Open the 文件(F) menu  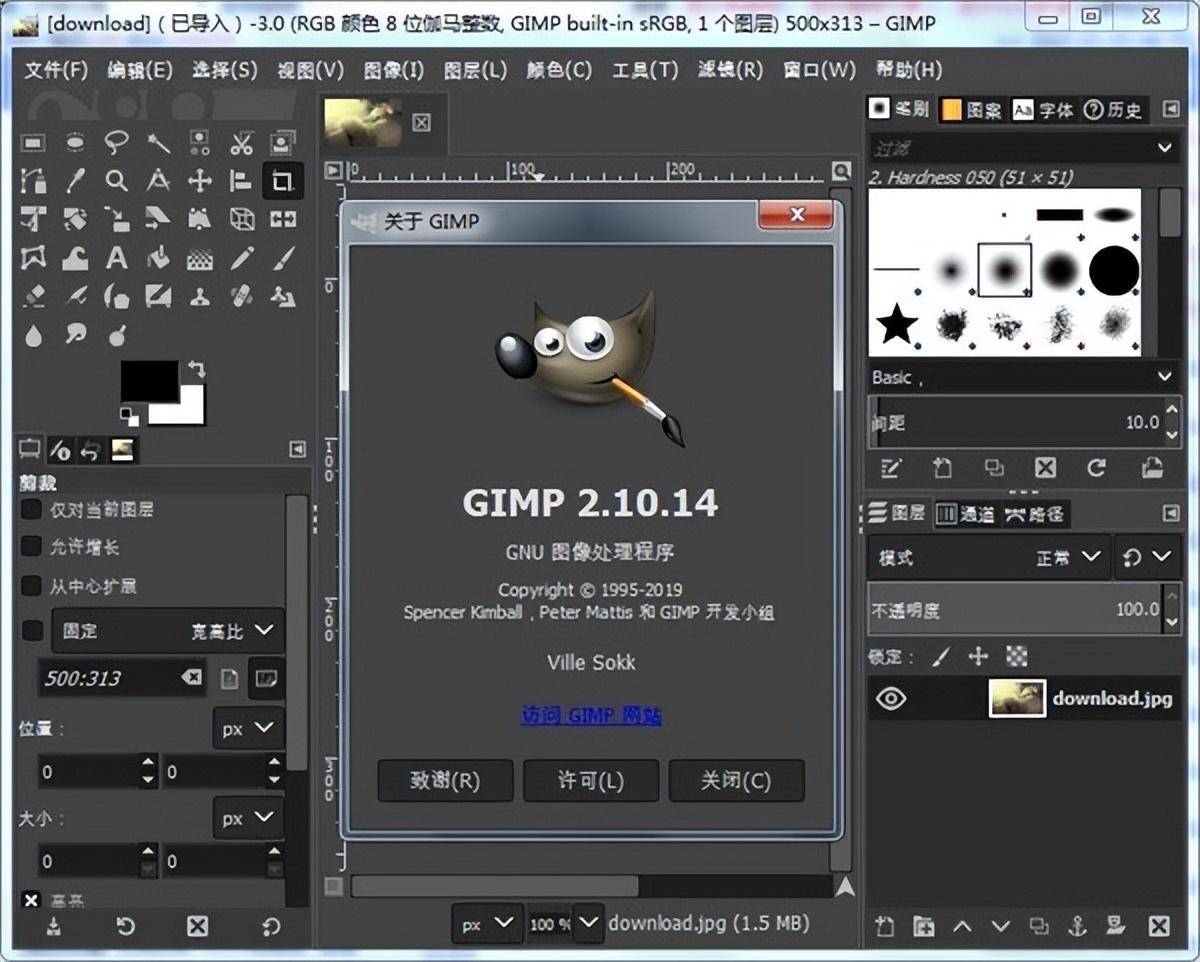[56, 70]
